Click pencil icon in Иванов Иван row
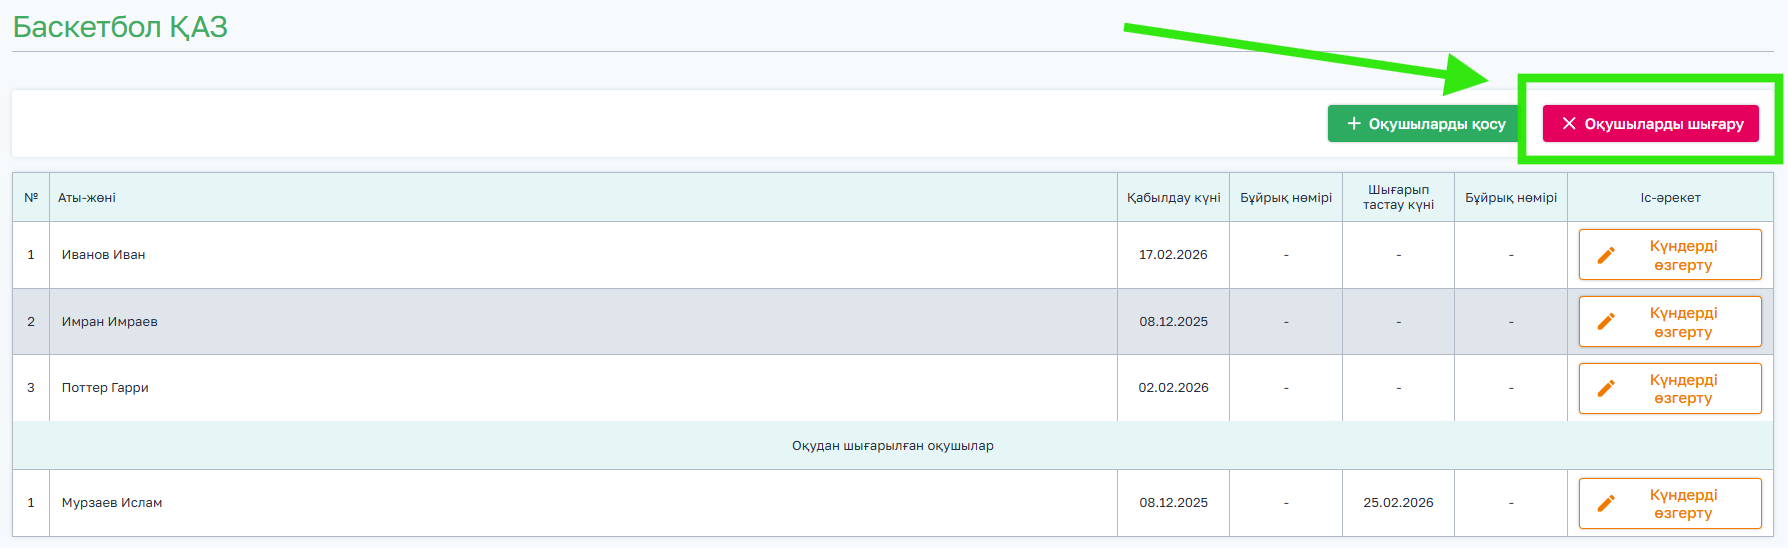 (1606, 255)
